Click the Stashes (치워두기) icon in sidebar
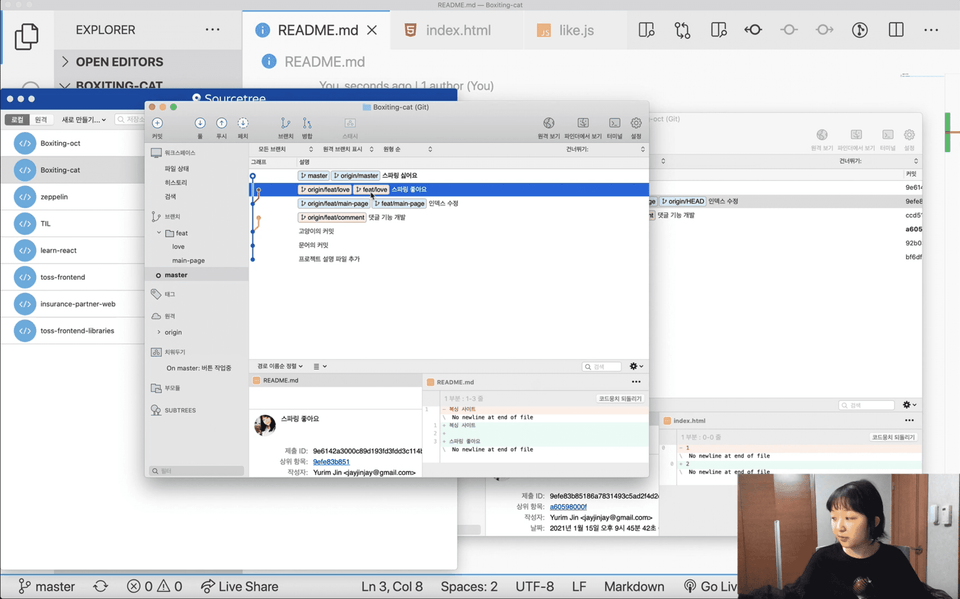Viewport: 960px width, 599px height. 156,352
